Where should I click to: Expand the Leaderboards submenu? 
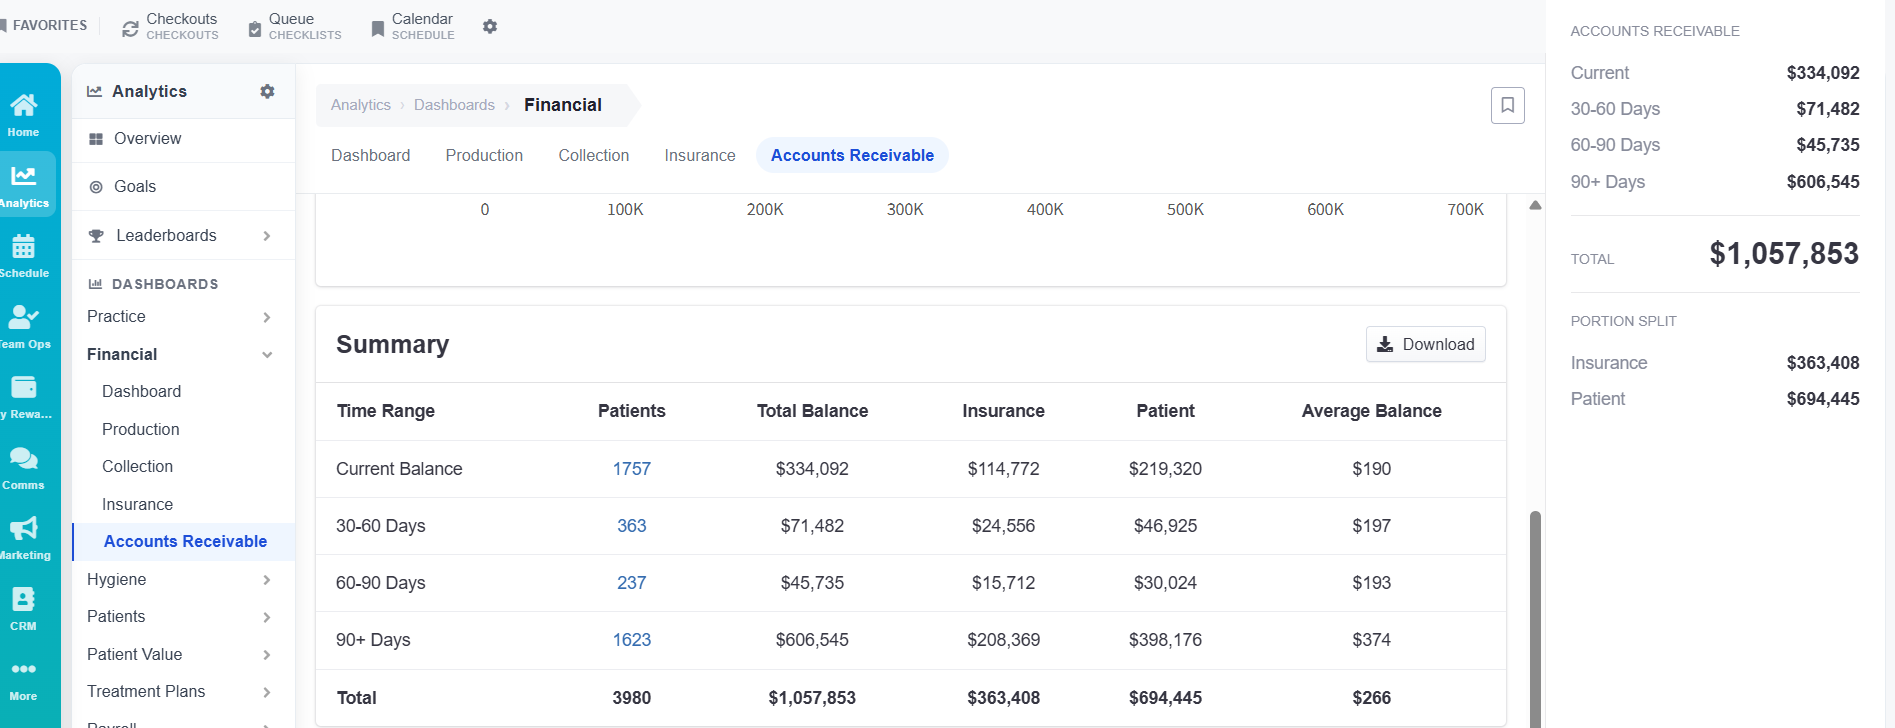click(267, 236)
